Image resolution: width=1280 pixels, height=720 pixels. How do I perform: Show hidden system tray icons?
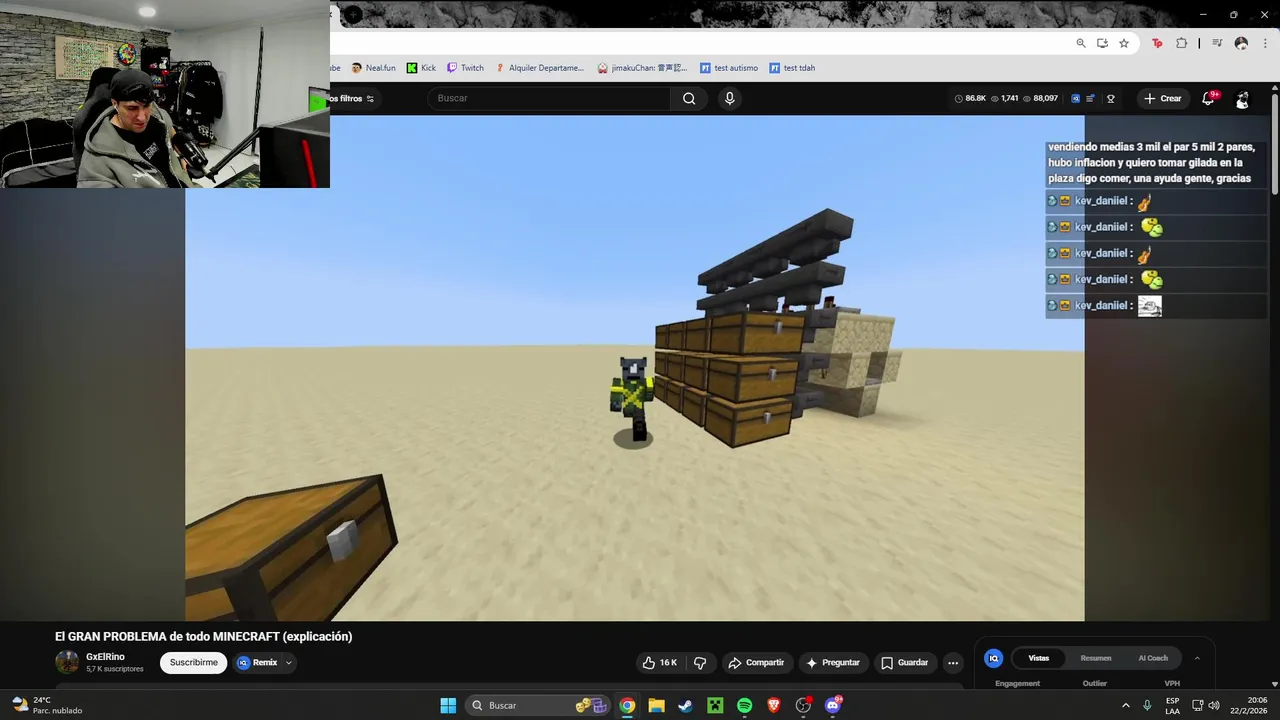[x=1125, y=705]
